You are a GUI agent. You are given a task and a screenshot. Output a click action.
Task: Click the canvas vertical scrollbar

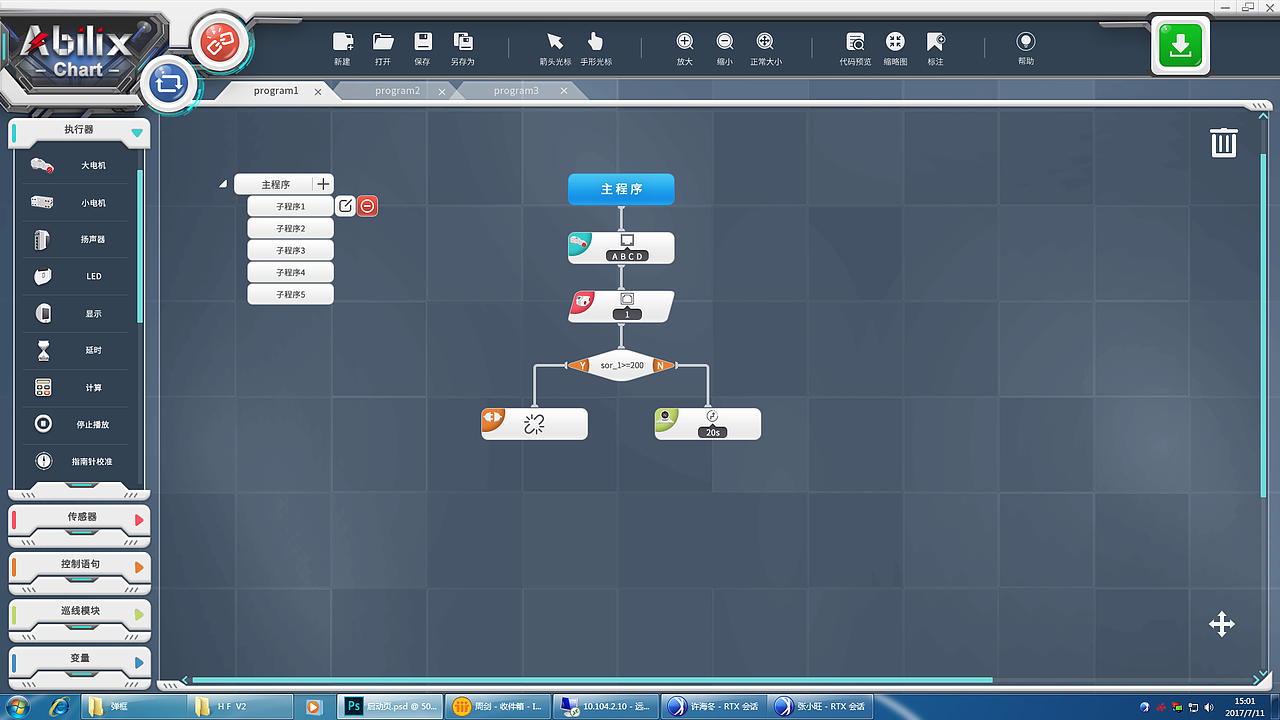(x=1263, y=325)
